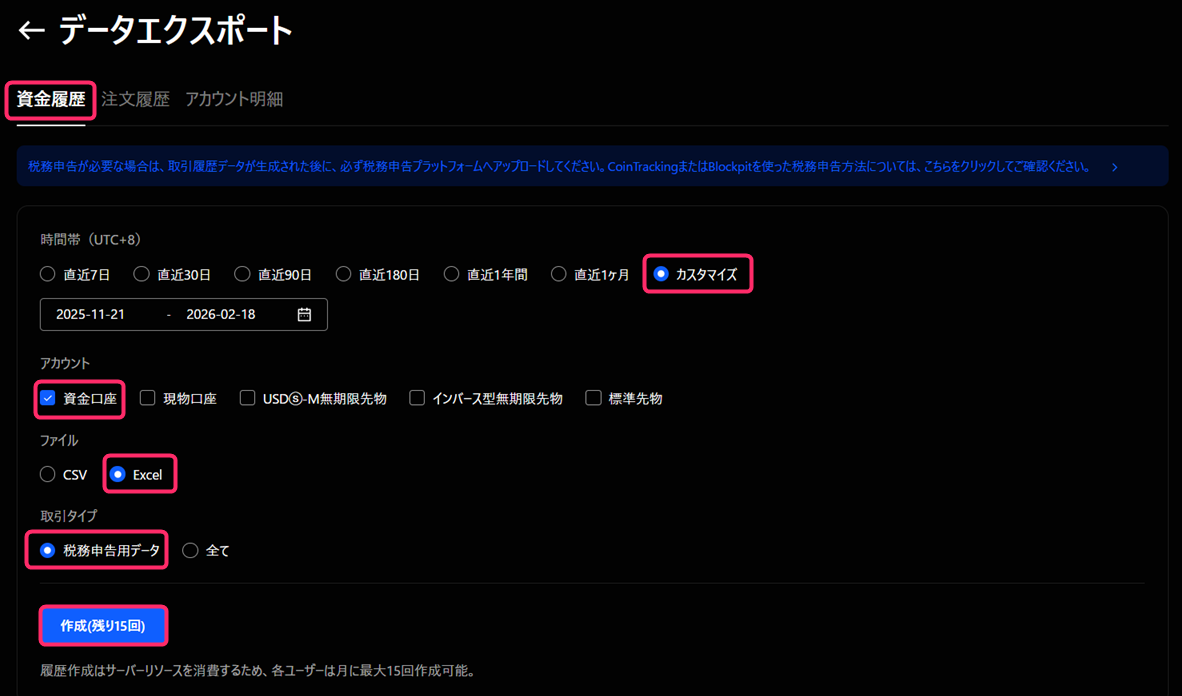
Task: Click the back arrow beside データエクスポート
Action: tap(31, 31)
